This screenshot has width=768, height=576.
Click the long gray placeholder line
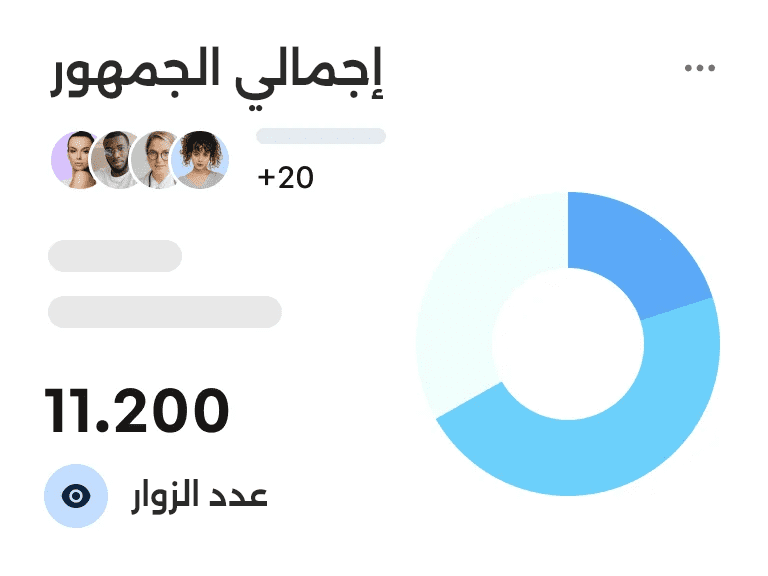click(x=165, y=312)
